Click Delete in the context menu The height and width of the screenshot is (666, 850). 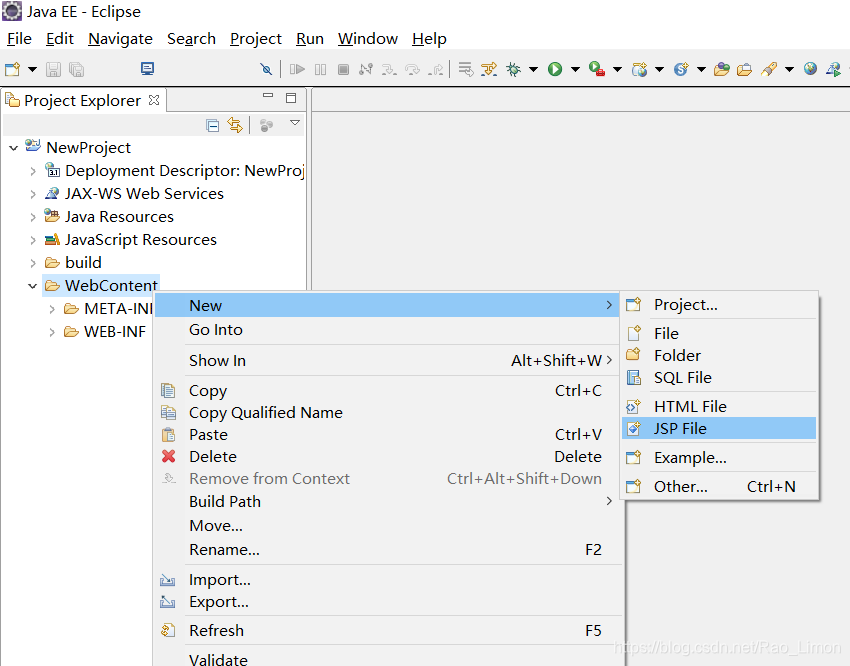tap(389, 457)
